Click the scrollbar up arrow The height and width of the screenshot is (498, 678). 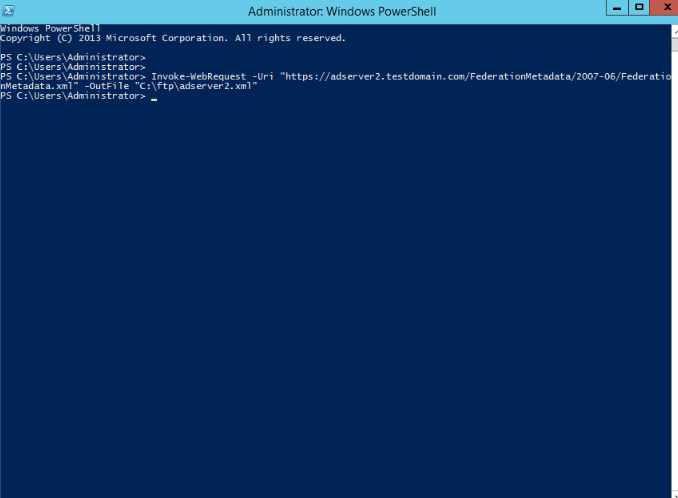(675, 31)
